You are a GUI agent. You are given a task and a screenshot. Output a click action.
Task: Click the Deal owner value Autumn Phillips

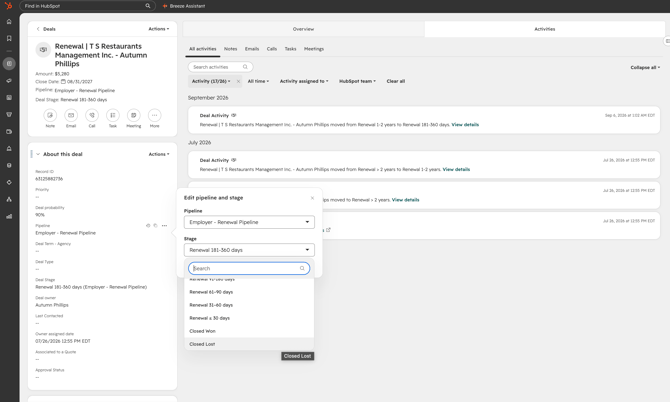point(52,305)
